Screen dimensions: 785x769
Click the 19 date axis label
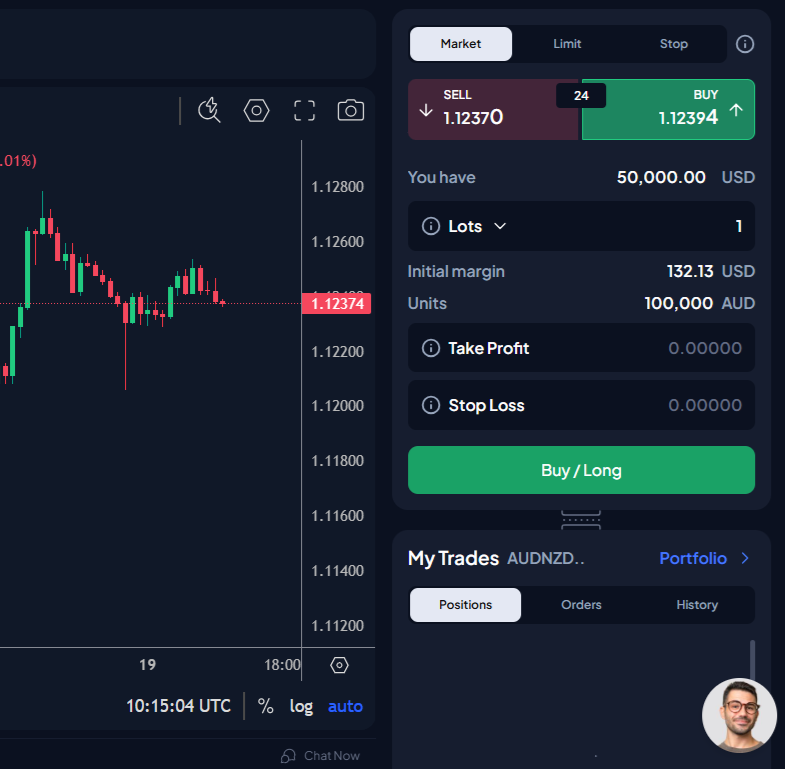click(147, 665)
